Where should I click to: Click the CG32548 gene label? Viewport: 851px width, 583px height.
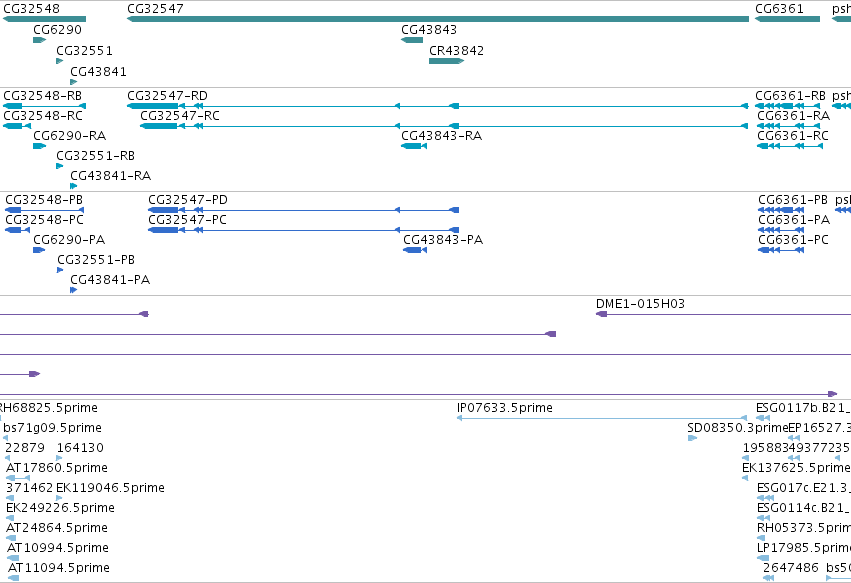31,9
